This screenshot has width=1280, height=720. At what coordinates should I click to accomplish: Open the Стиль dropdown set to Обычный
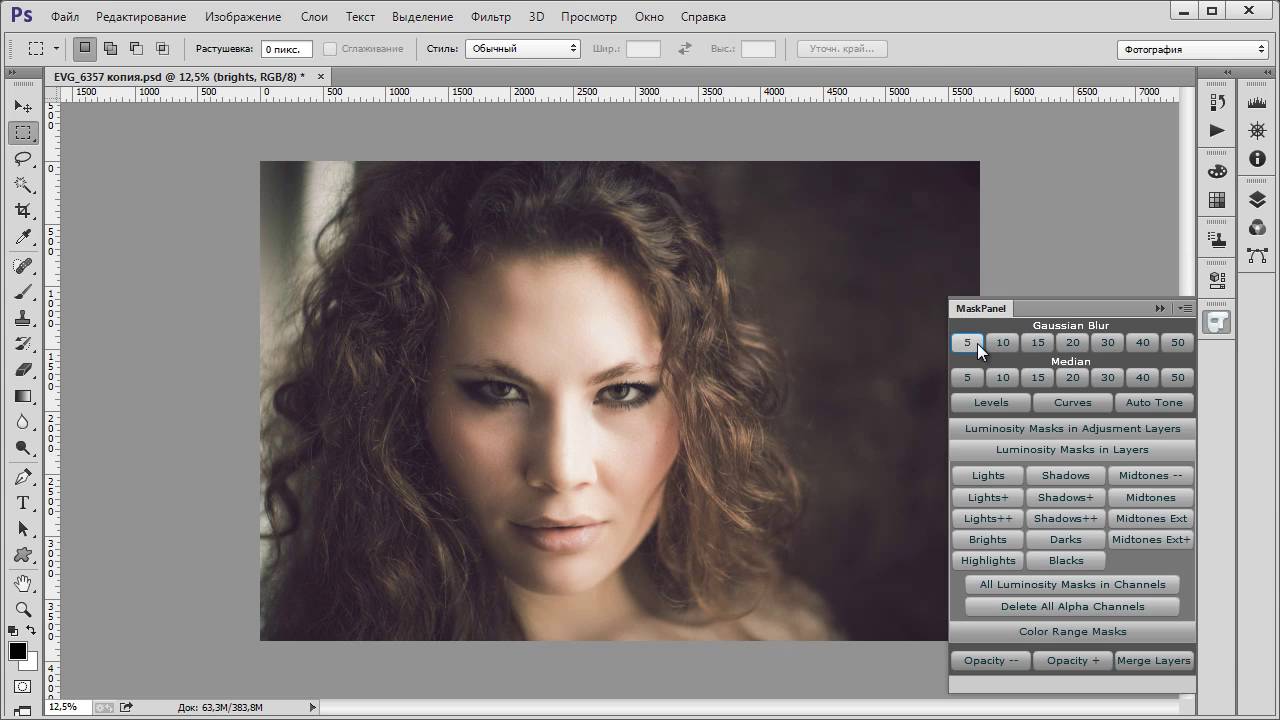coord(523,48)
